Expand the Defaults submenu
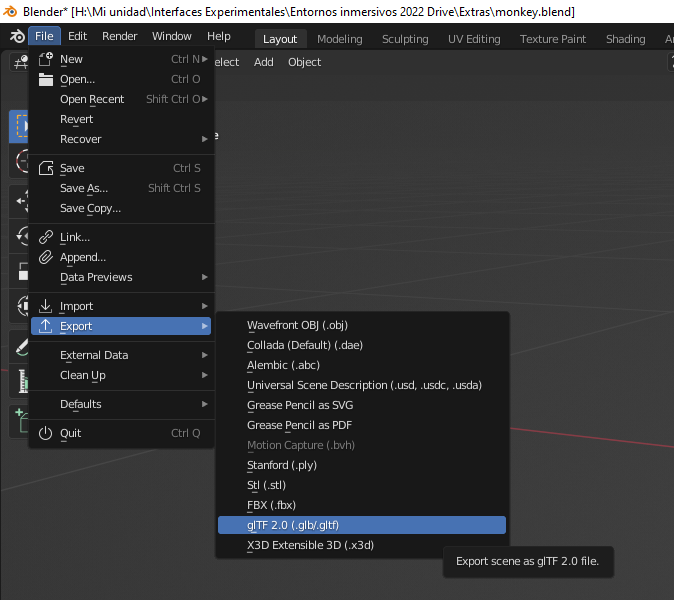The image size is (674, 600). (122, 404)
